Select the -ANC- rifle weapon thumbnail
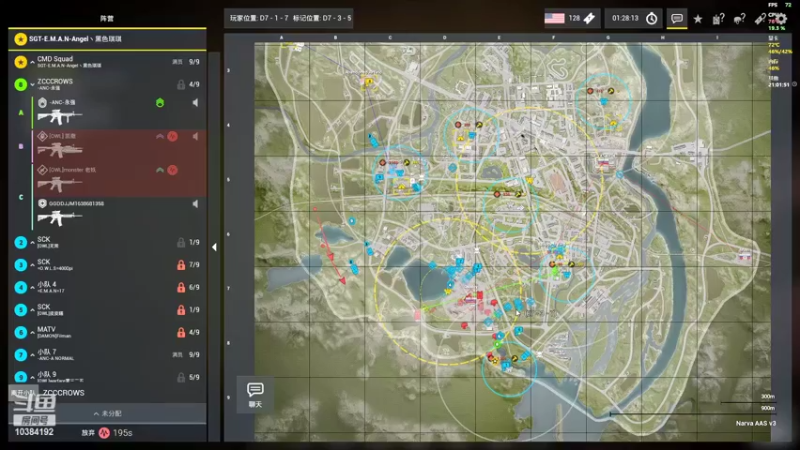 59,117
